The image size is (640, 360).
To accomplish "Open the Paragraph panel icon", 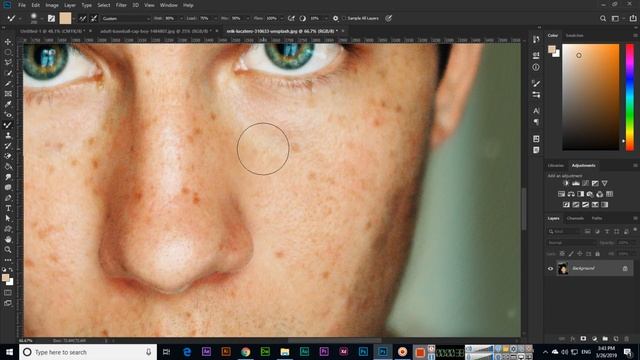I will tap(536, 122).
